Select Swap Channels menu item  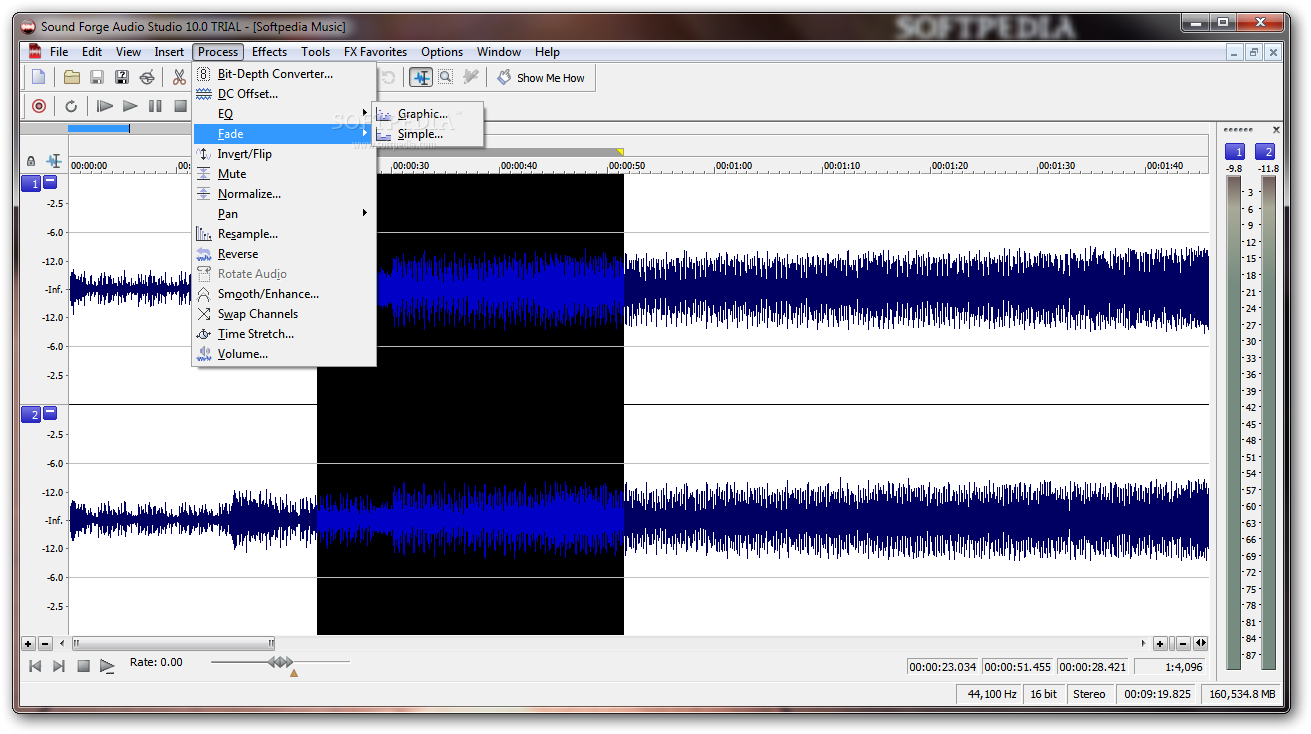coord(284,314)
